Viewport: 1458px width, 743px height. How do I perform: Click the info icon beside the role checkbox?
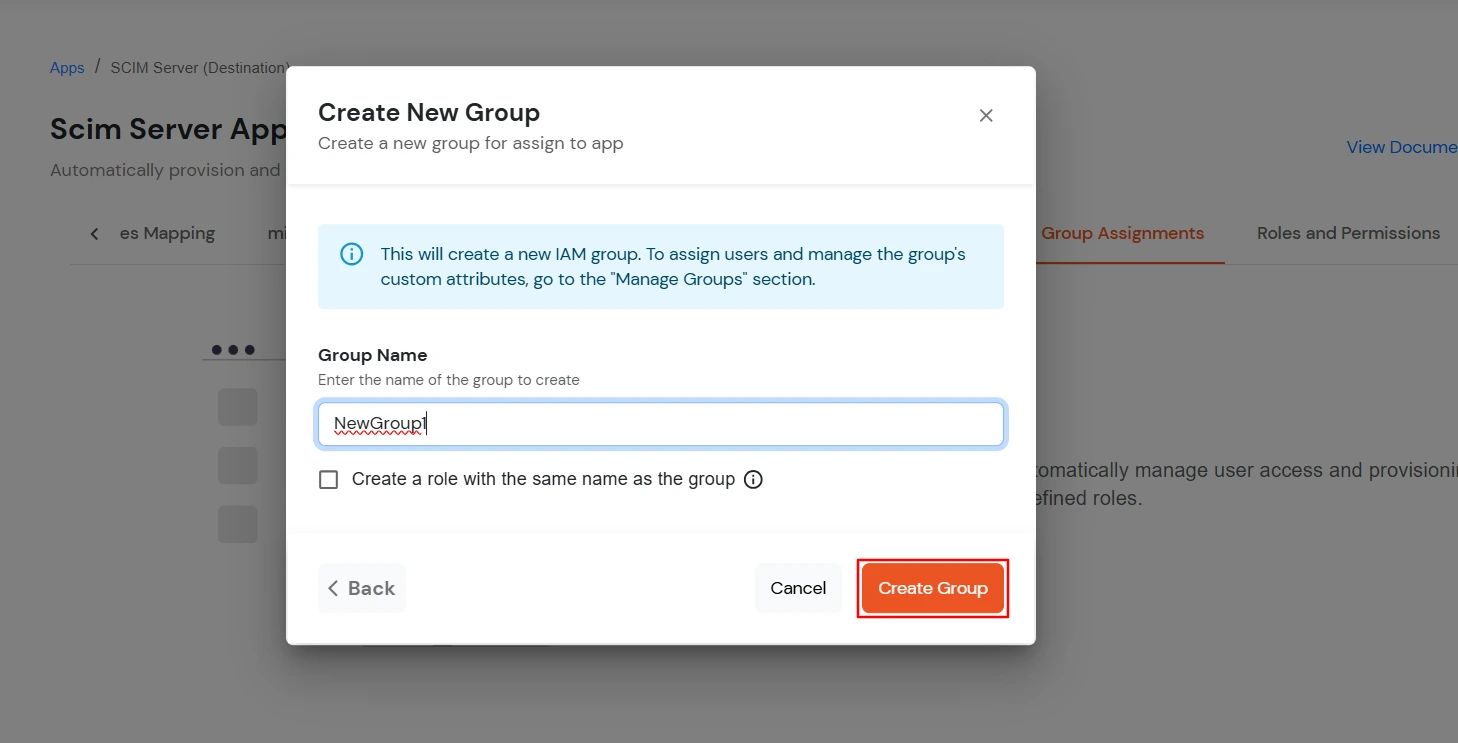click(753, 479)
